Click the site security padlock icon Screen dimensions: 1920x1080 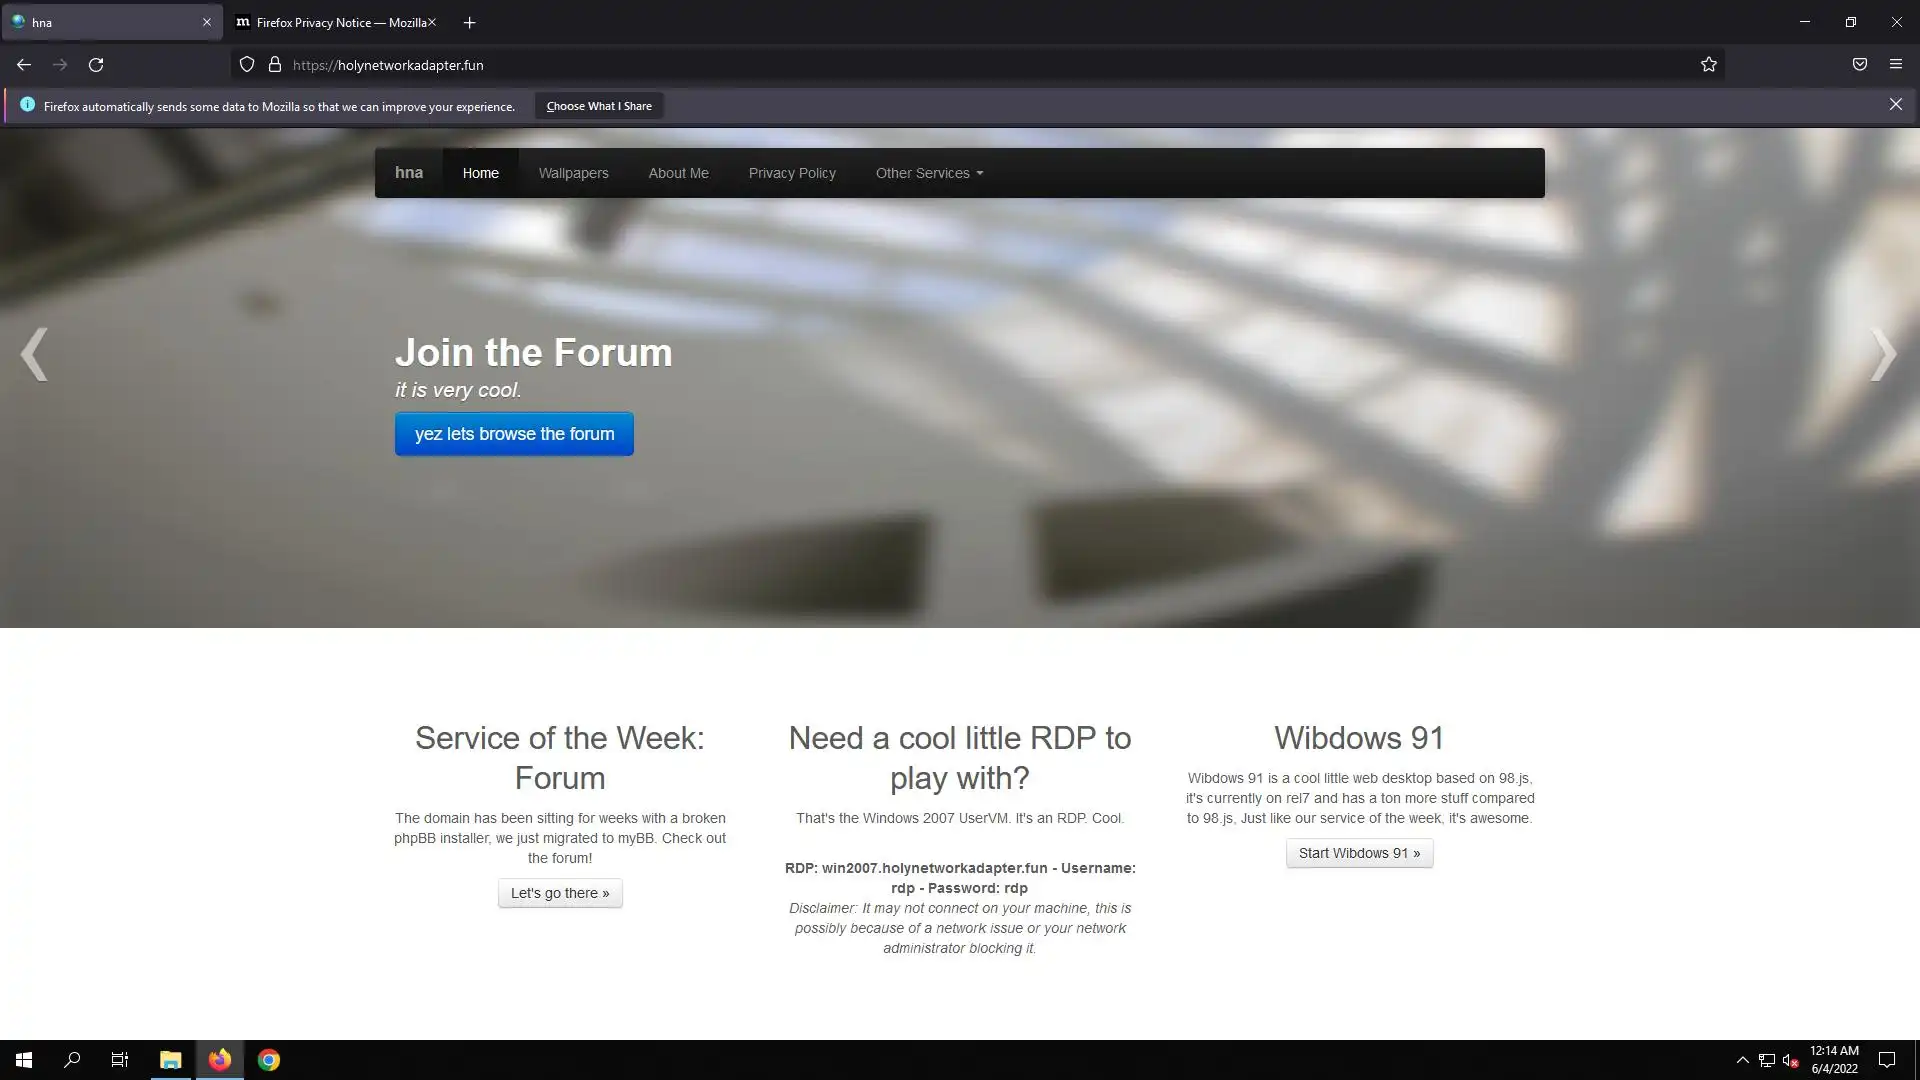coord(275,65)
